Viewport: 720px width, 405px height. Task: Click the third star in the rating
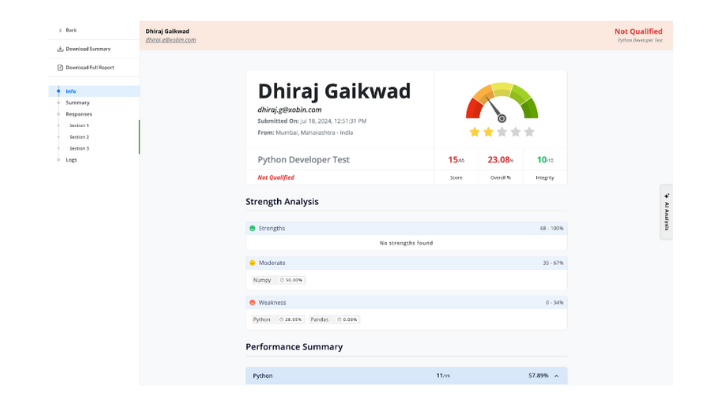coord(502,131)
